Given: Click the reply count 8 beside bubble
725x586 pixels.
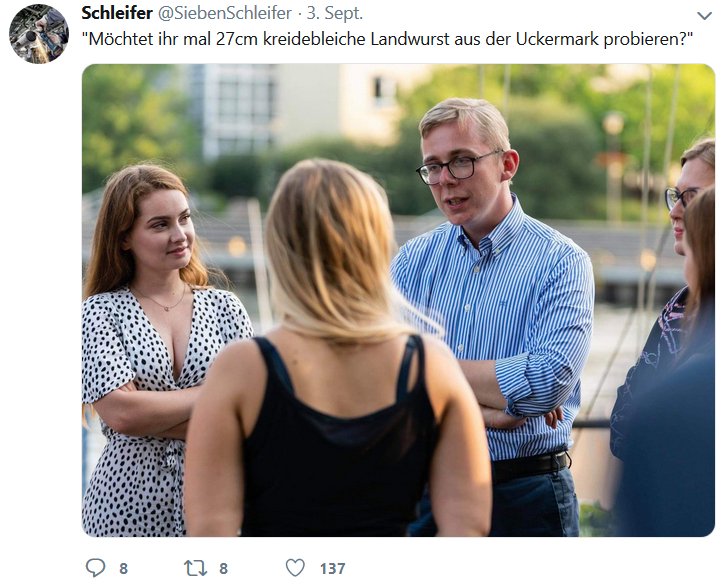Looking at the screenshot, I should tap(123, 568).
